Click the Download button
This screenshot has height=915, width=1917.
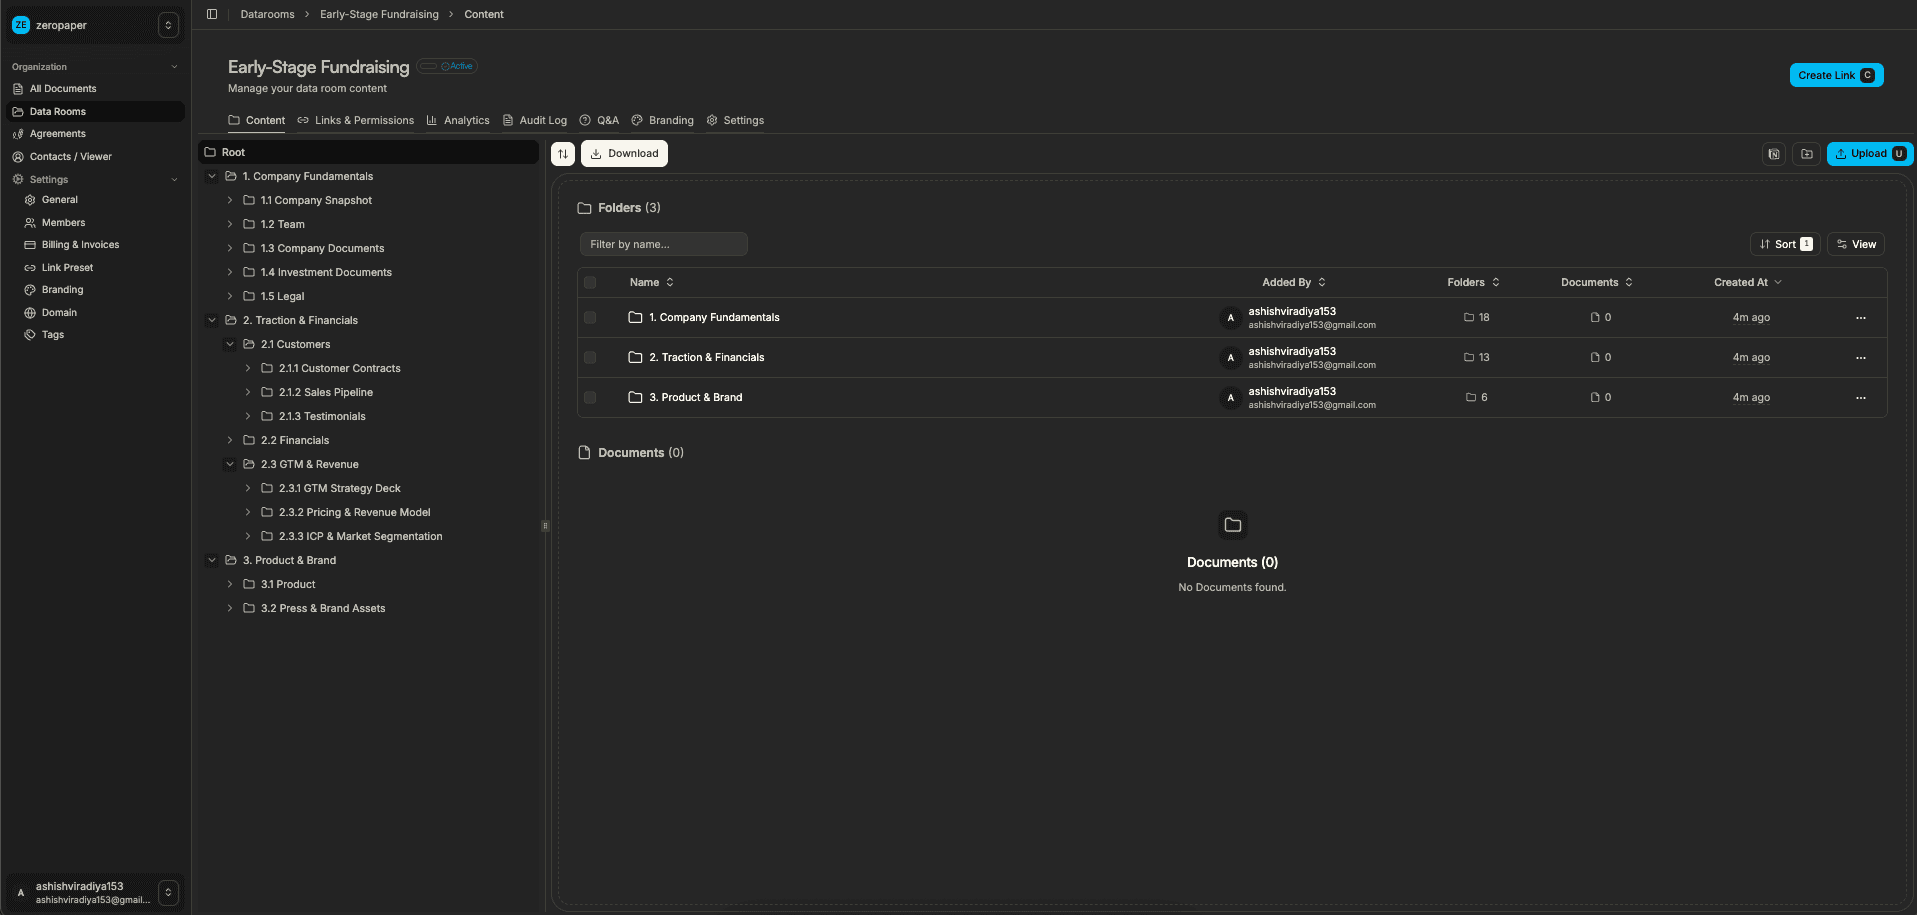point(624,153)
